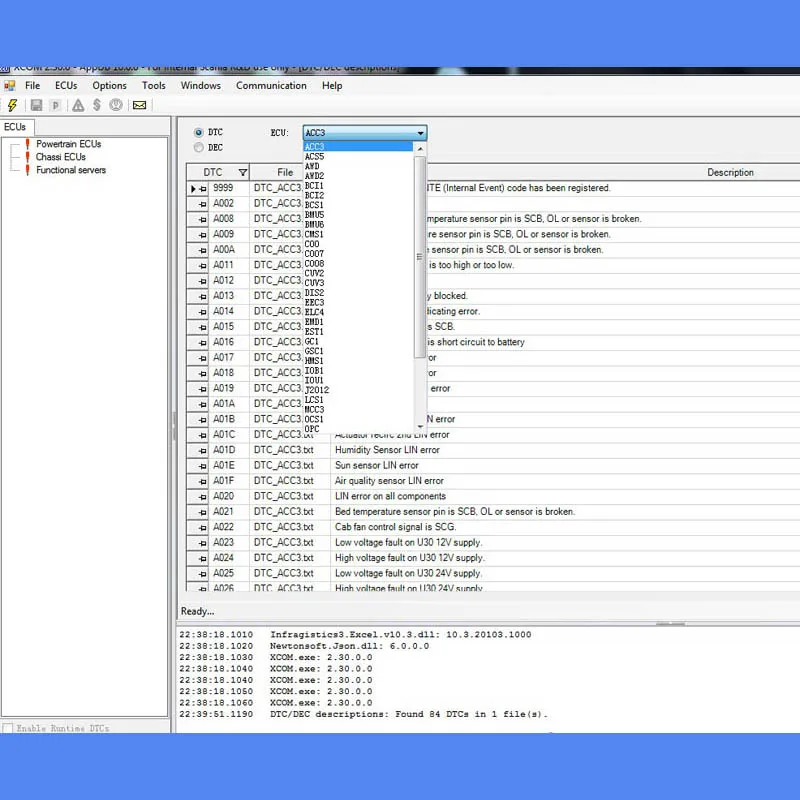Click the warning triangle toolbar icon
800x800 pixels.
click(78, 105)
